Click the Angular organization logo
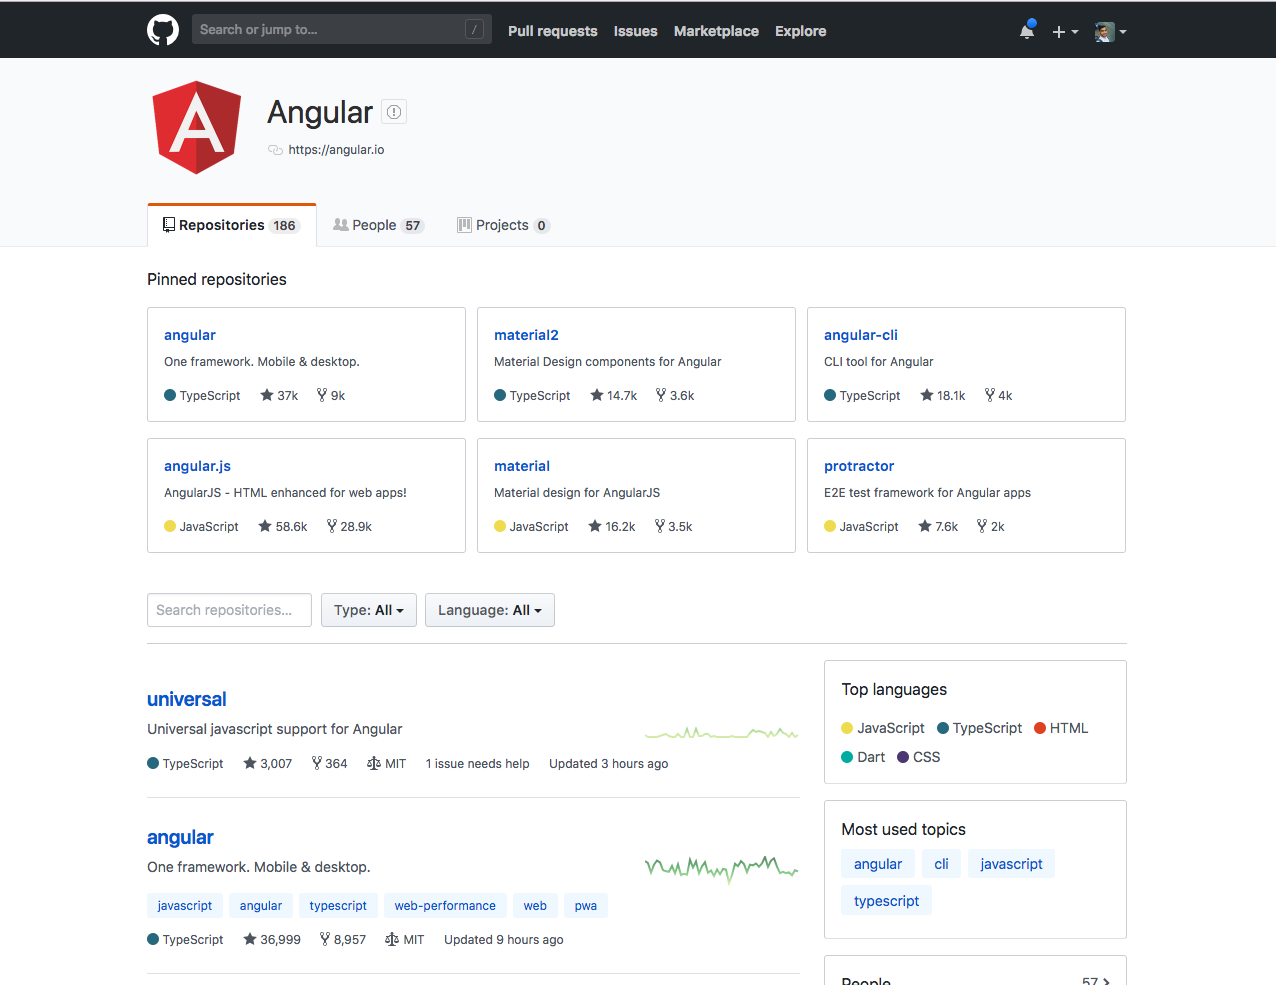Viewport: 1276px width, 985px height. [x=197, y=128]
